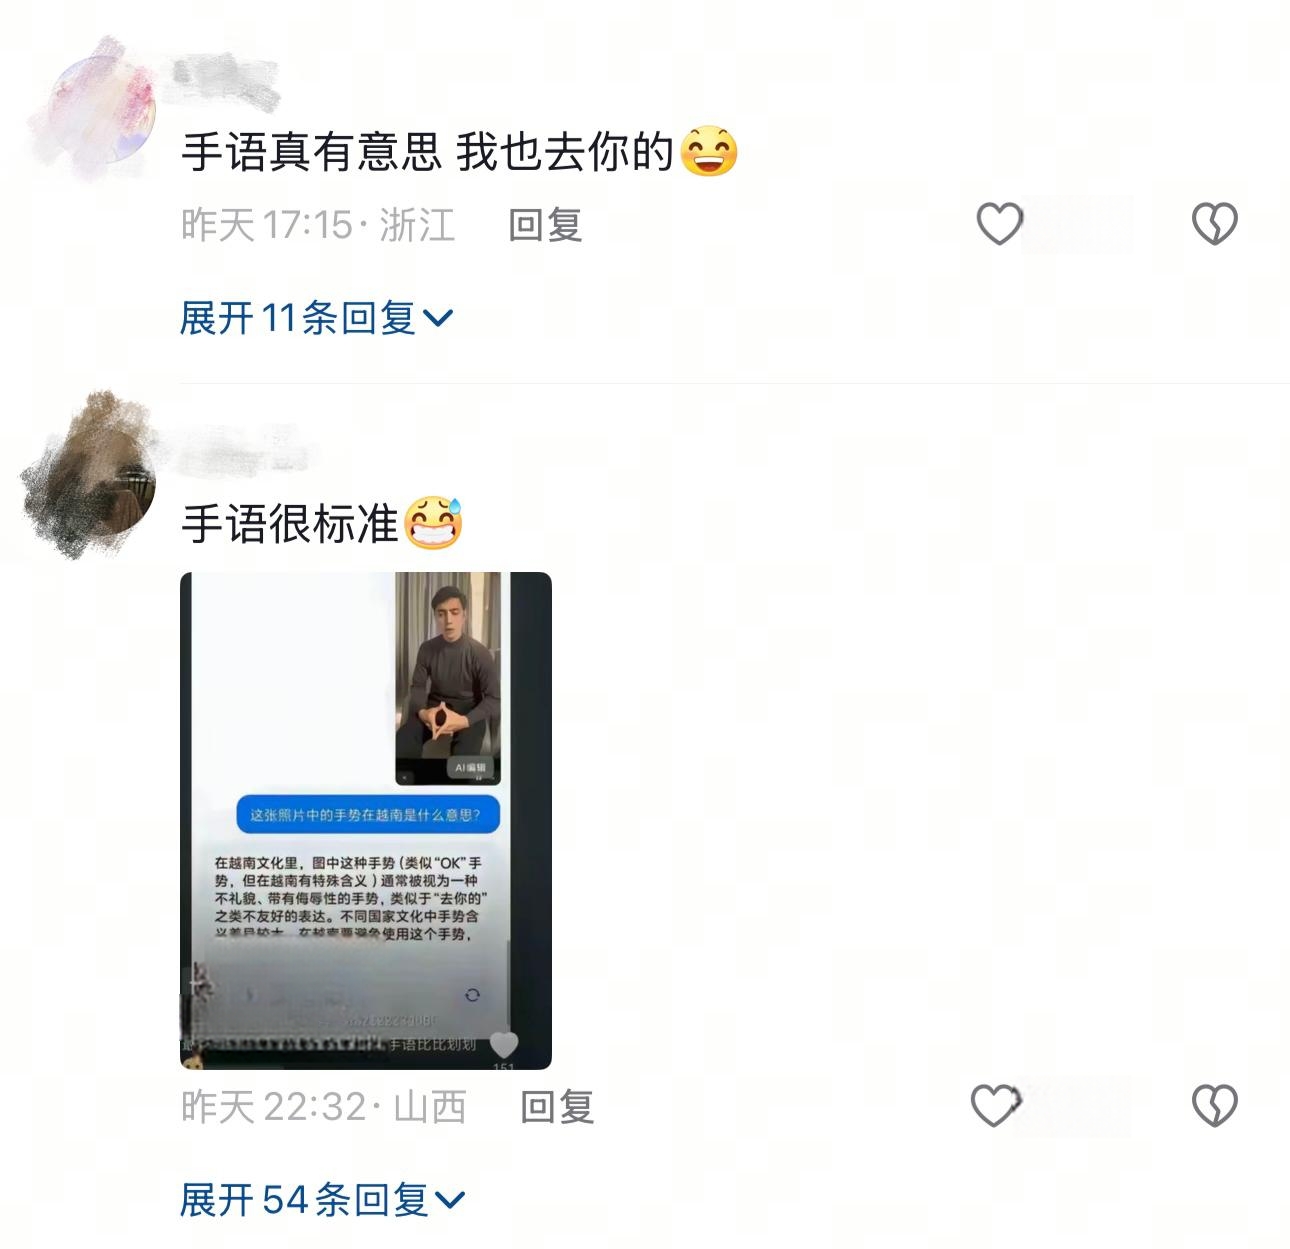
Task: Tap the blue question bubble in the image
Action: pyautogui.click(x=366, y=815)
